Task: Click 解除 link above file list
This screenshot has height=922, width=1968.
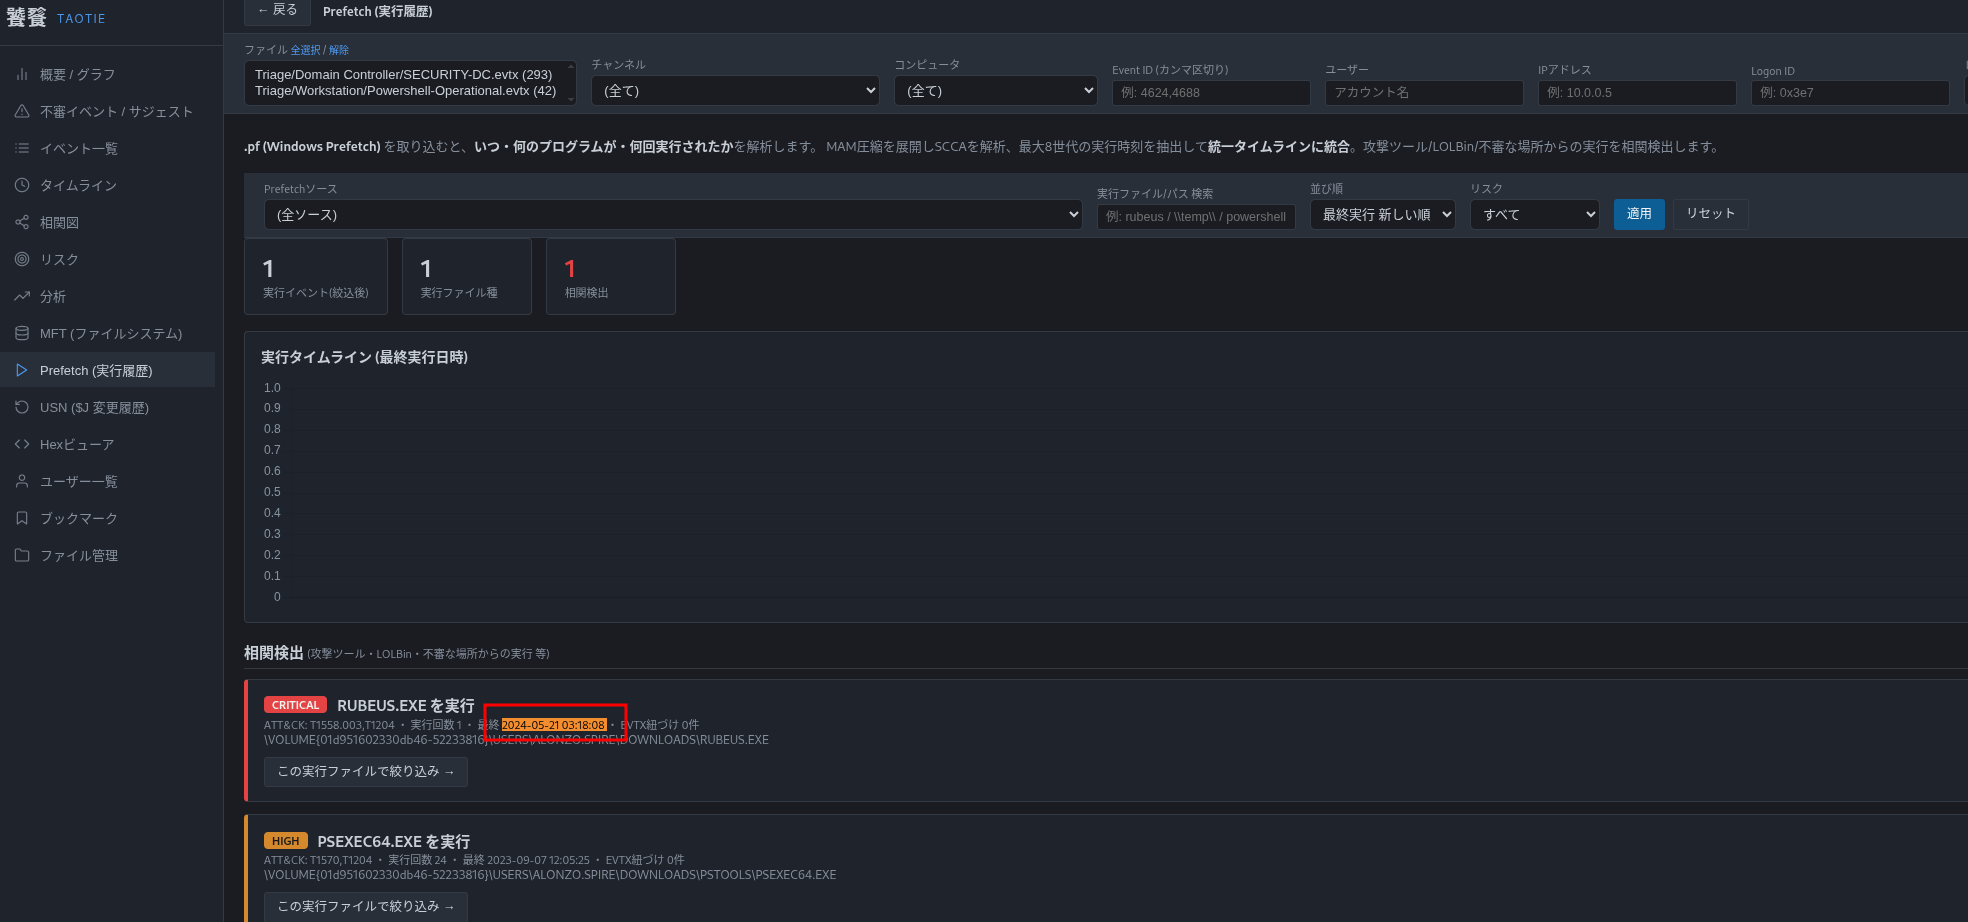Action: coord(339,50)
